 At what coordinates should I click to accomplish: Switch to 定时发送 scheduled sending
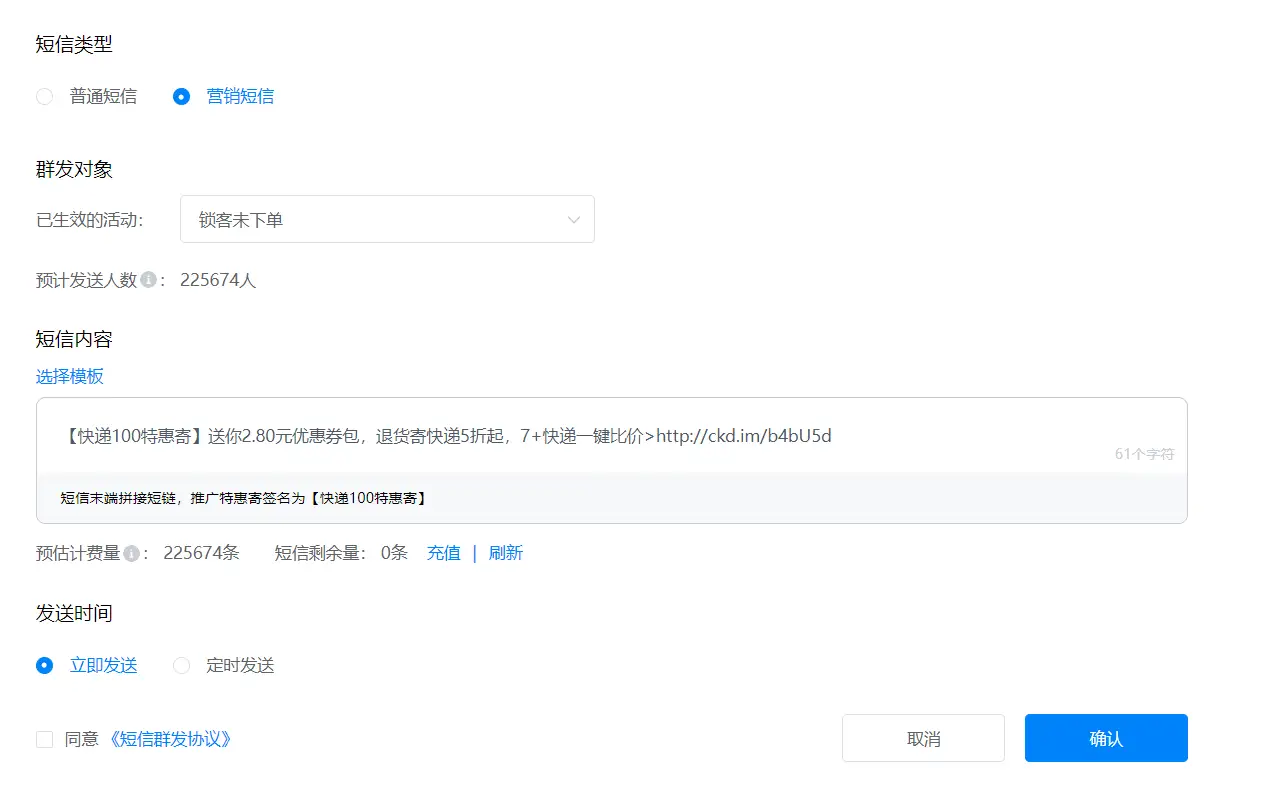(x=181, y=666)
